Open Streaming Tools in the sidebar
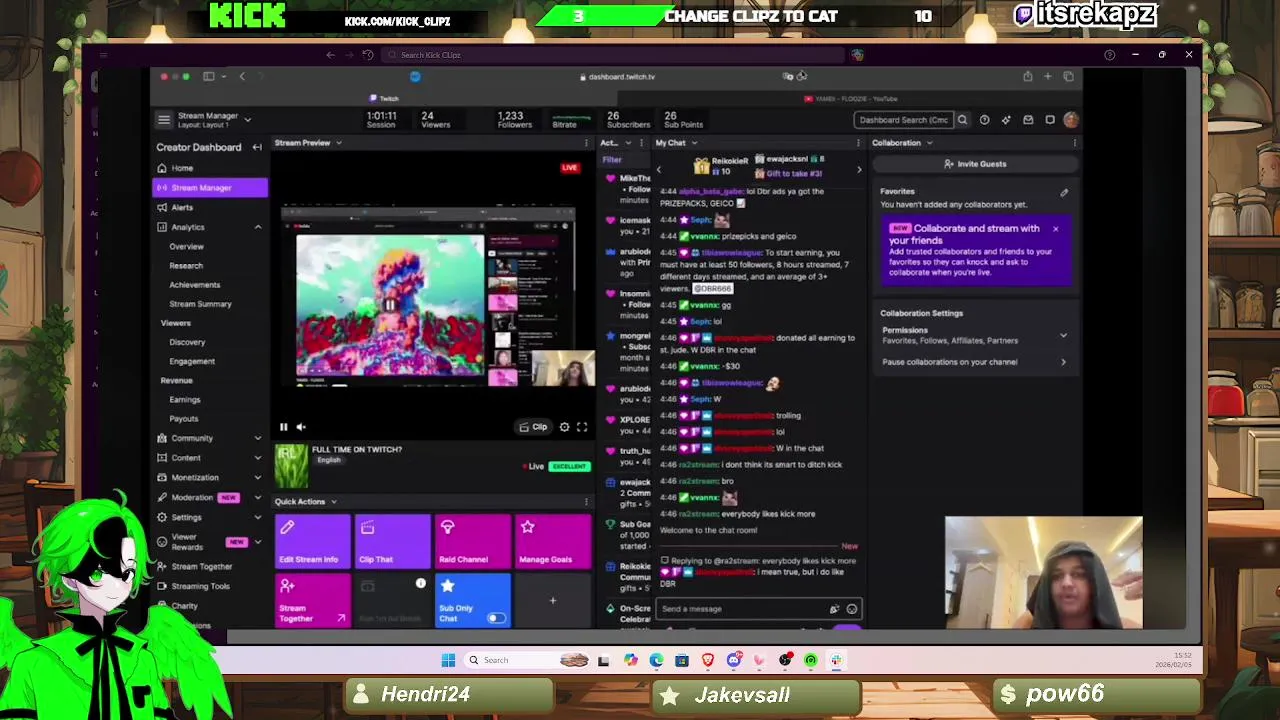Screen dimensions: 1280x720 [200, 586]
